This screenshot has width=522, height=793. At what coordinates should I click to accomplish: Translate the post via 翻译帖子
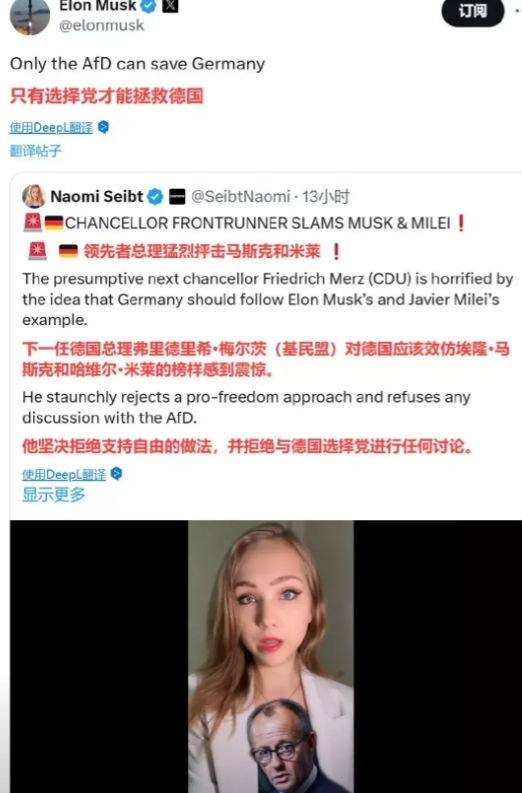point(35,150)
